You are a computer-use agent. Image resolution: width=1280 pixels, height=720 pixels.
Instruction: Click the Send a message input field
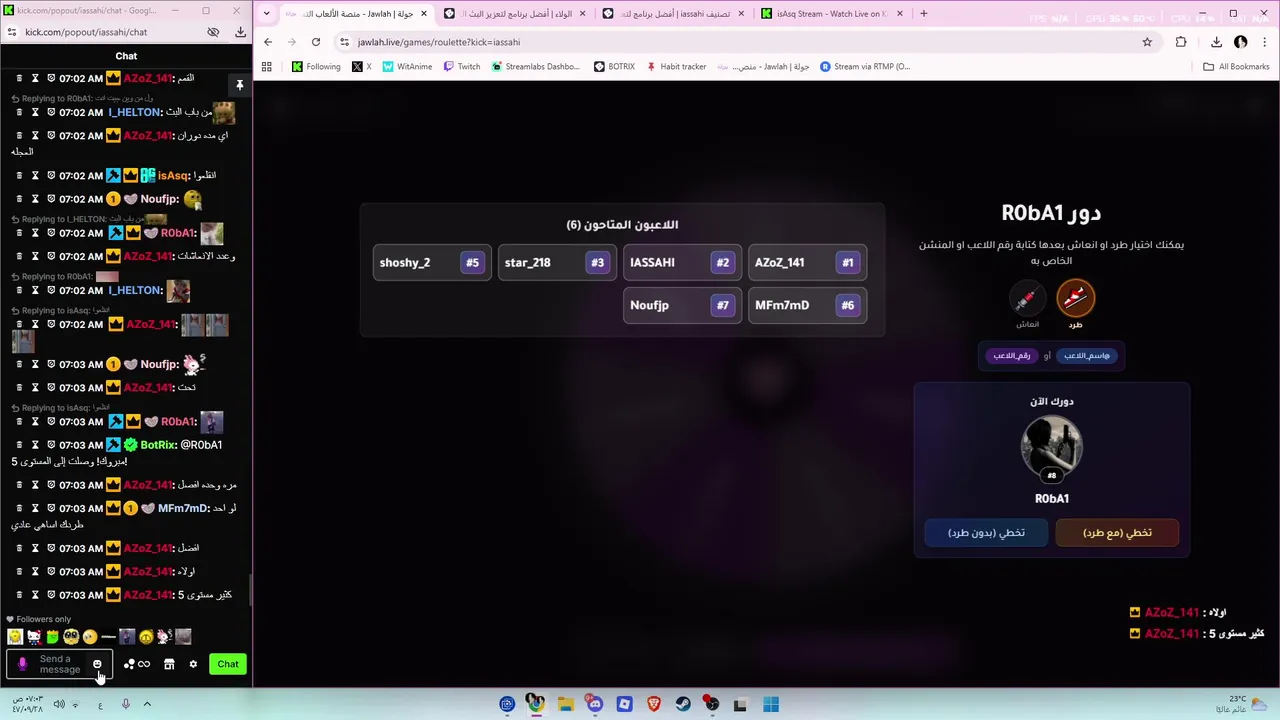coord(59,664)
